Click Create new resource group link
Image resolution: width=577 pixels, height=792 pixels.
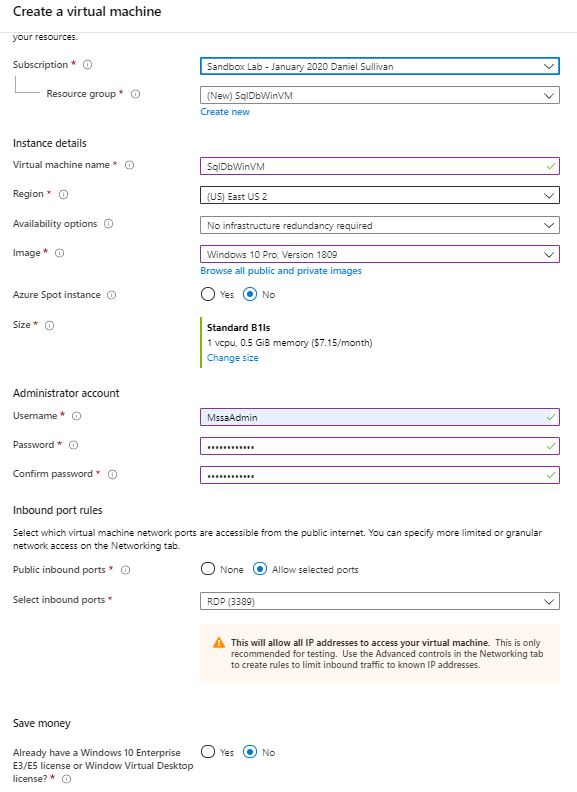click(225, 112)
